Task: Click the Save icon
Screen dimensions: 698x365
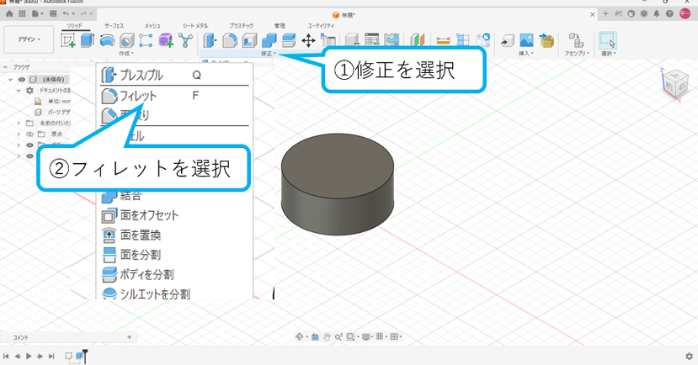Action: click(x=53, y=14)
